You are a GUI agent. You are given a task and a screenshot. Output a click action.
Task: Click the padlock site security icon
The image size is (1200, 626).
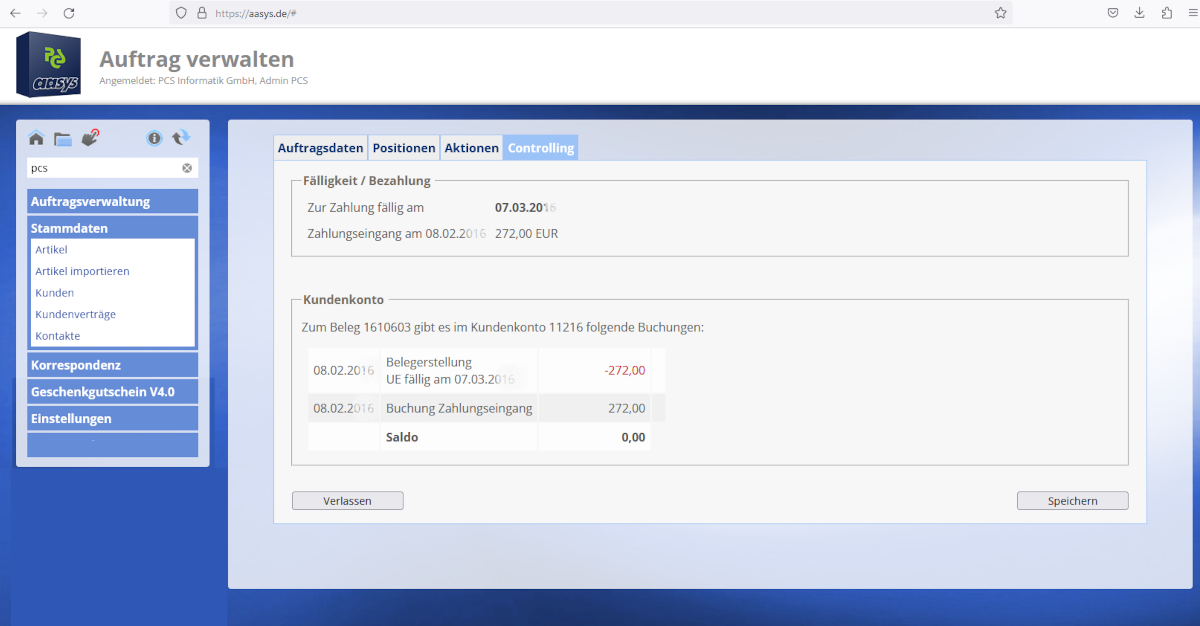point(201,13)
